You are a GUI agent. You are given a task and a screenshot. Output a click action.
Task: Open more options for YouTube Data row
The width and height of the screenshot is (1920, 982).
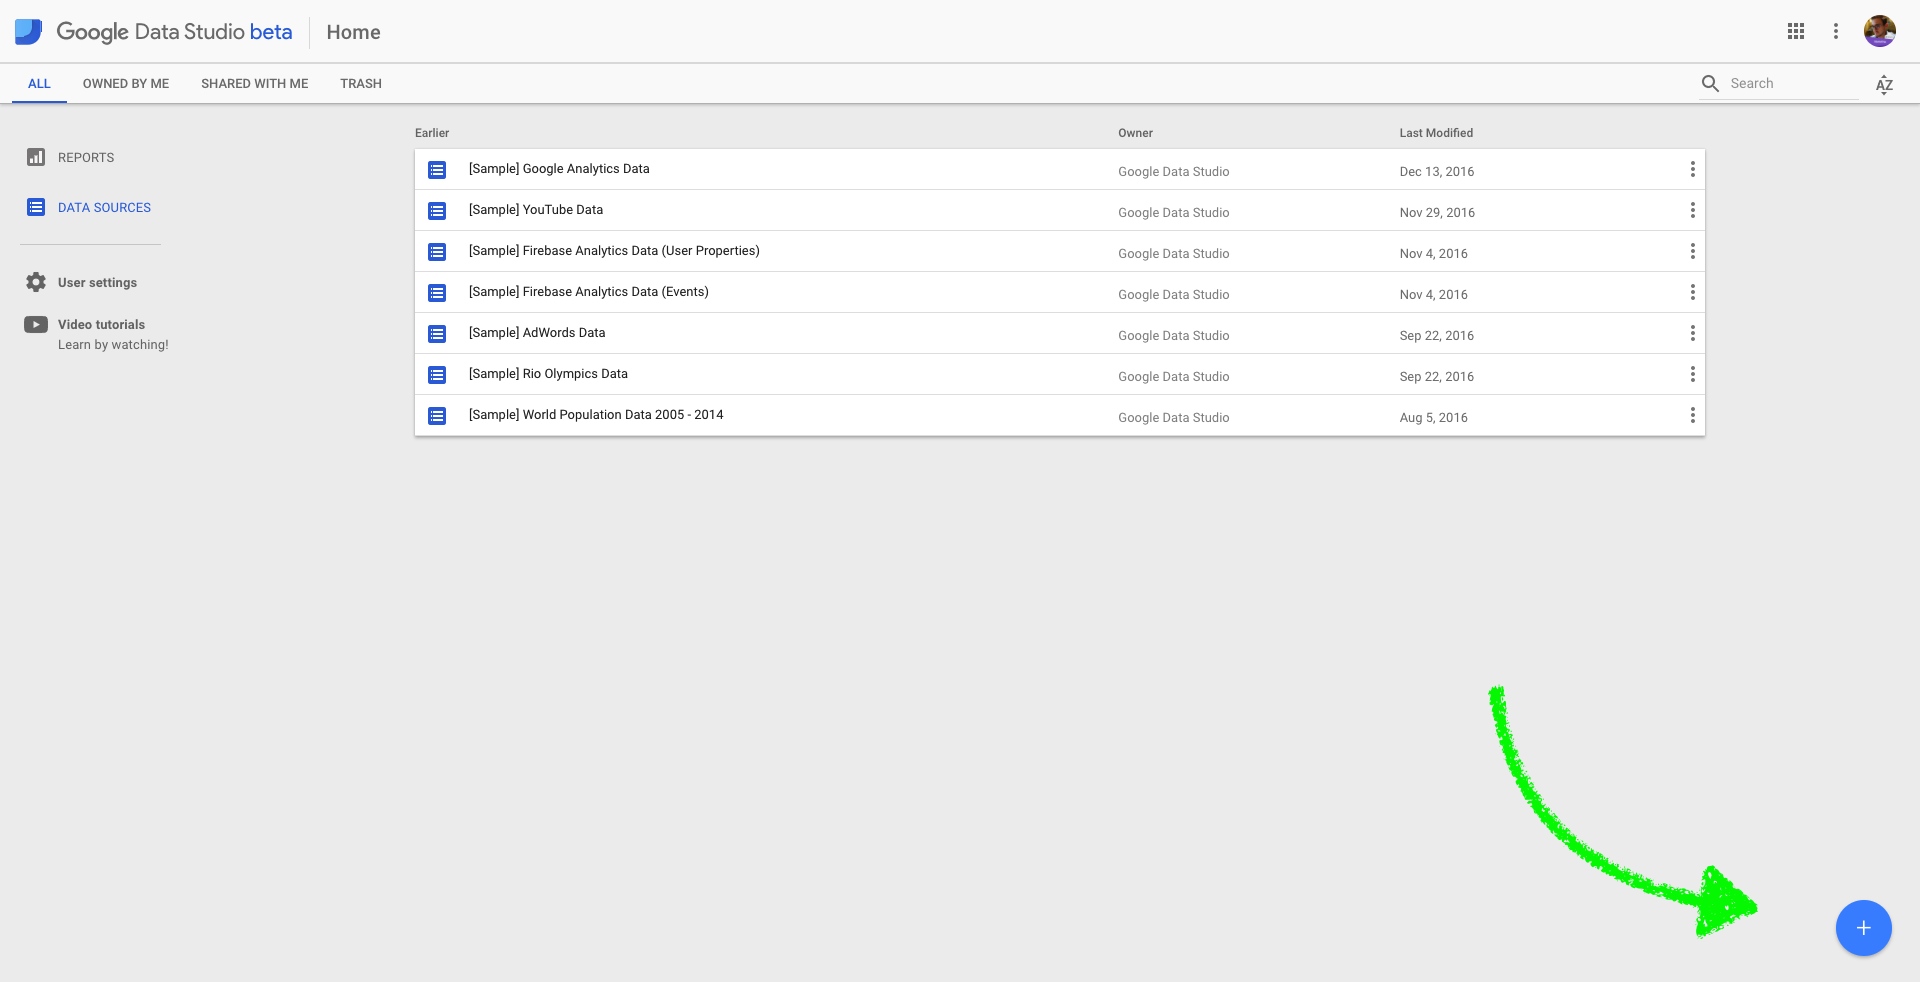point(1692,210)
